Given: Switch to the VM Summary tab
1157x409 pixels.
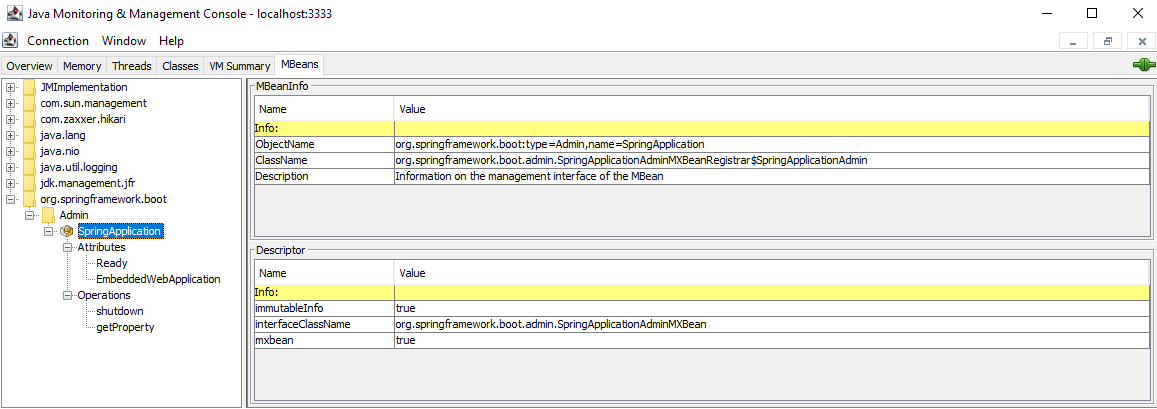Looking at the screenshot, I should pos(239,66).
